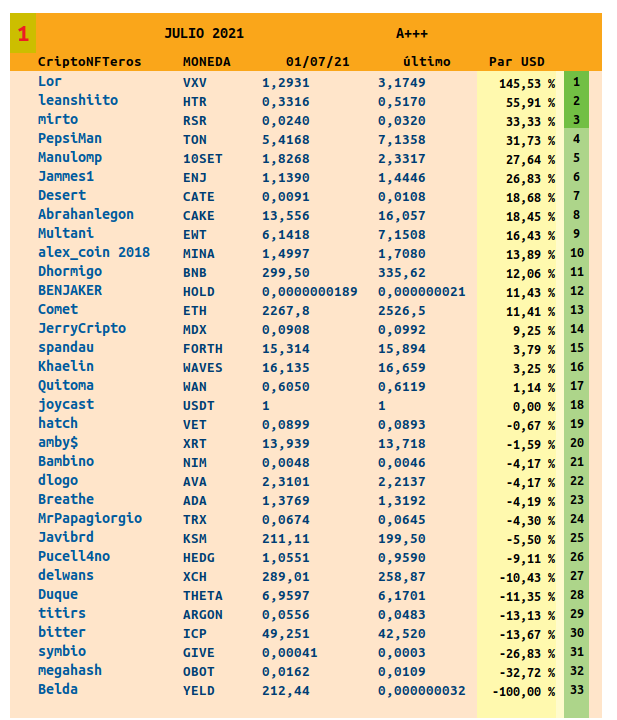
Task: Select the JULIO 2021 title
Action: point(203,34)
